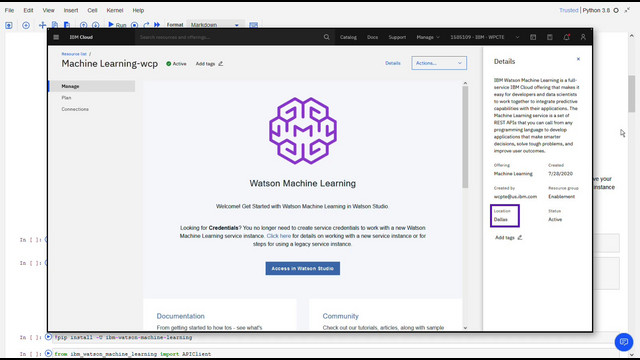
Task: Restart and run all with the fast-forward icon
Action: [157, 25]
